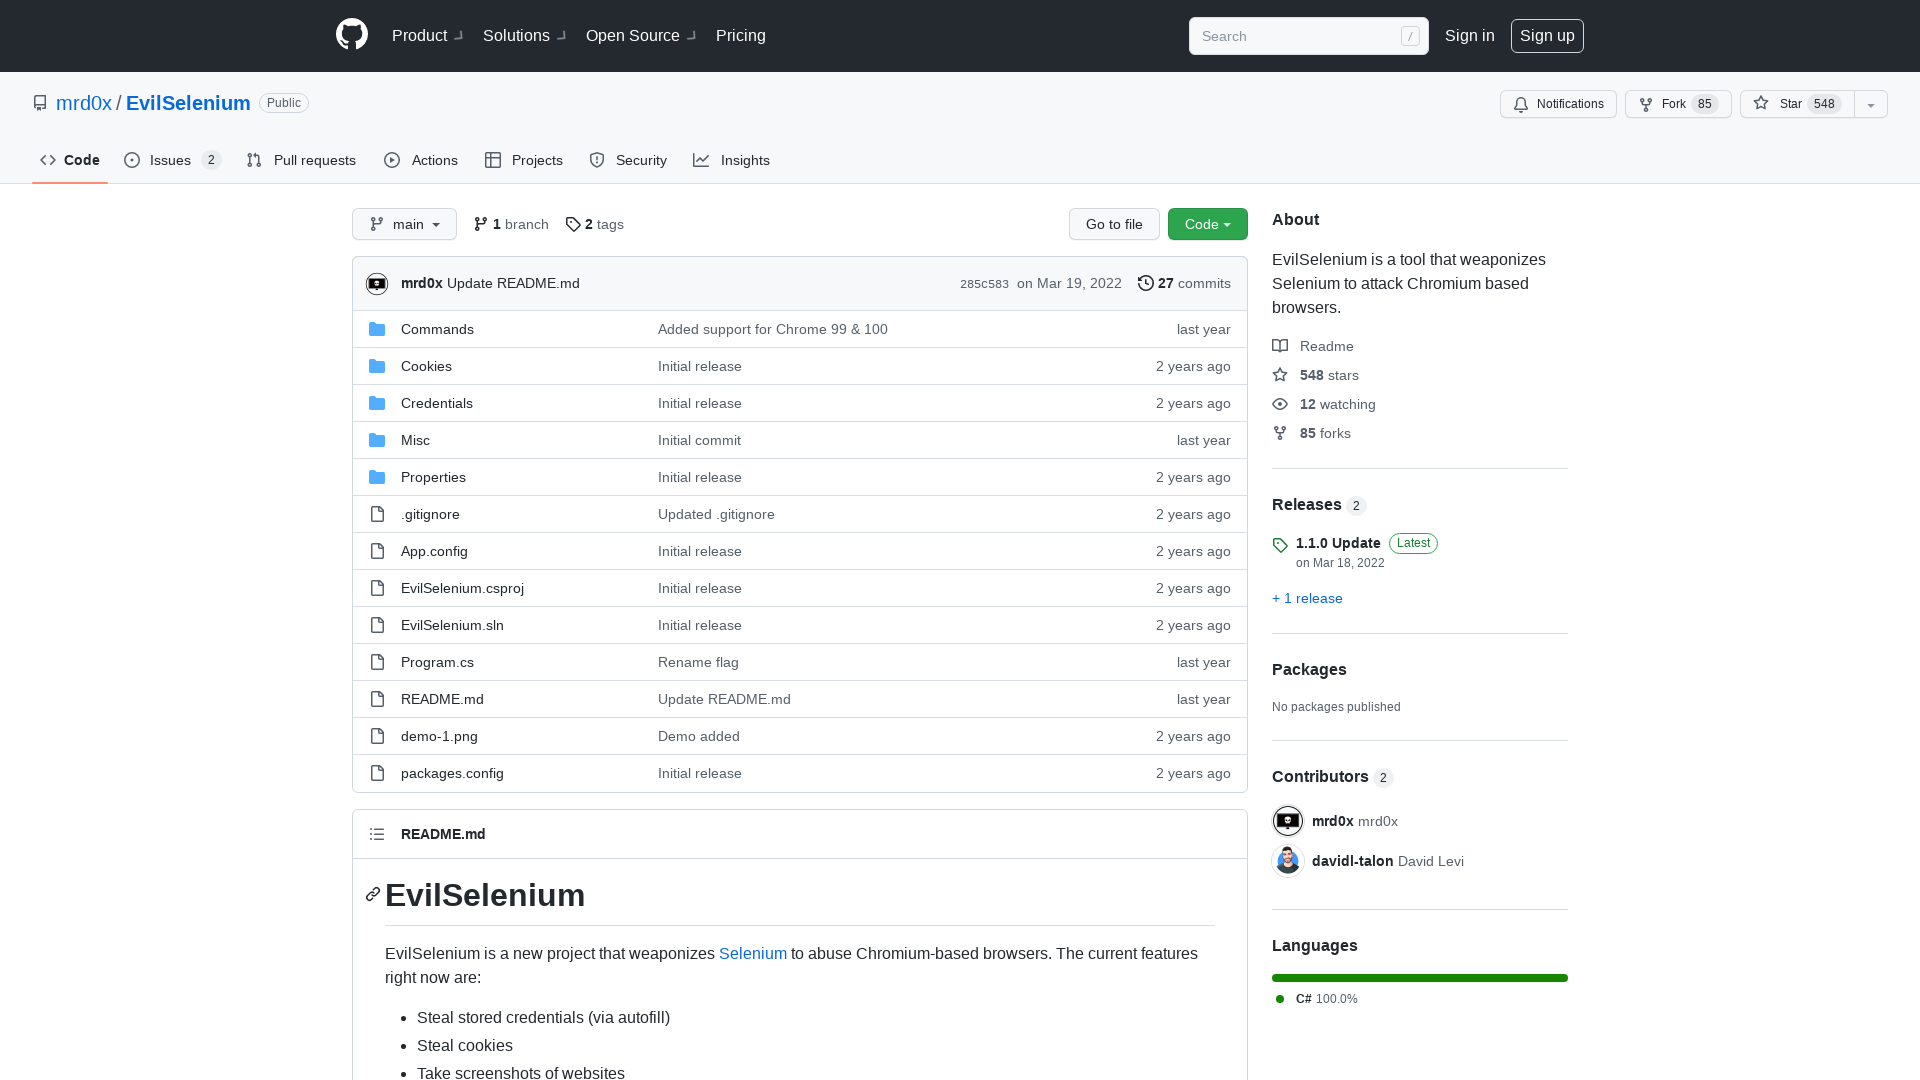The height and width of the screenshot is (1080, 1920).
Task: Click the Misc folder icon
Action: pyautogui.click(x=377, y=440)
